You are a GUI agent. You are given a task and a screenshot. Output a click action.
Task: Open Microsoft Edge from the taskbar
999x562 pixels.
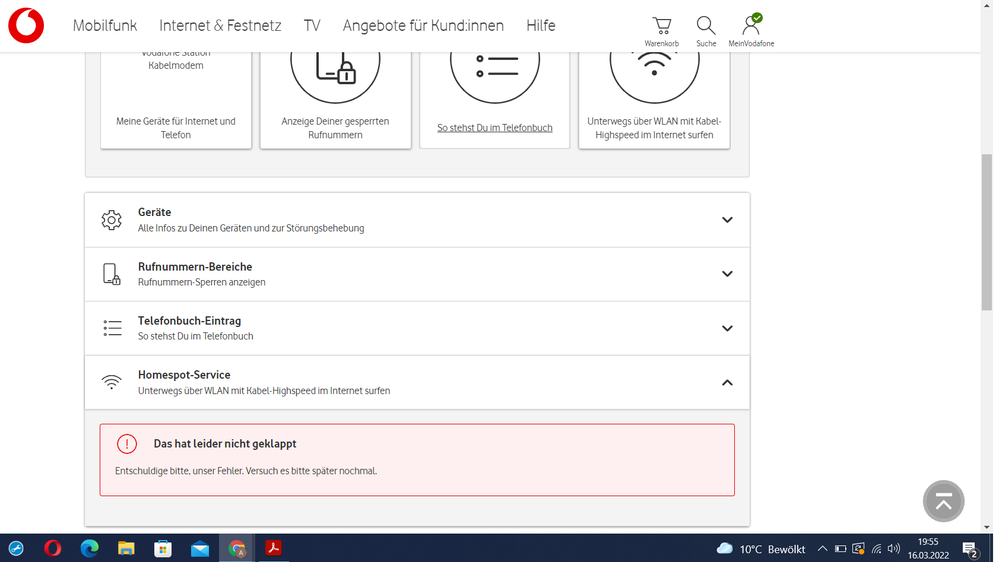[90, 548]
